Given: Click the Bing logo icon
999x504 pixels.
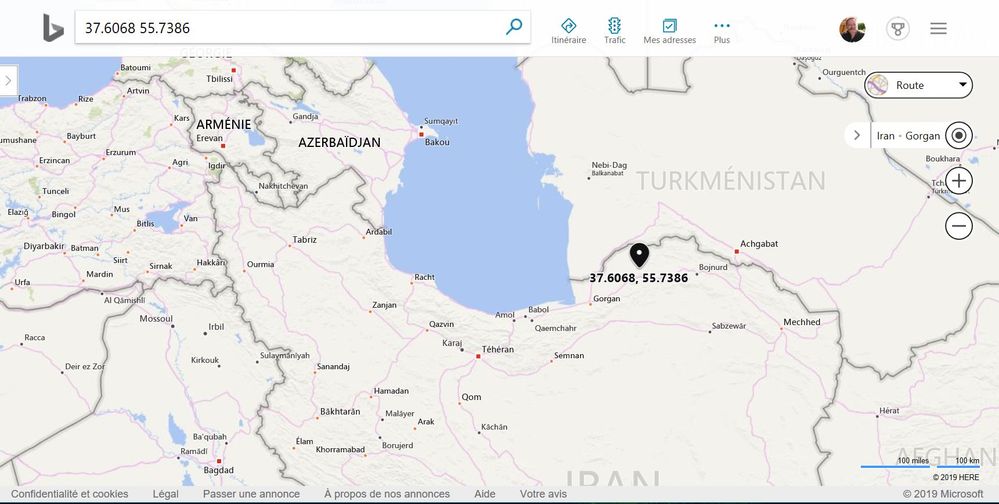Looking at the screenshot, I should pos(53,28).
